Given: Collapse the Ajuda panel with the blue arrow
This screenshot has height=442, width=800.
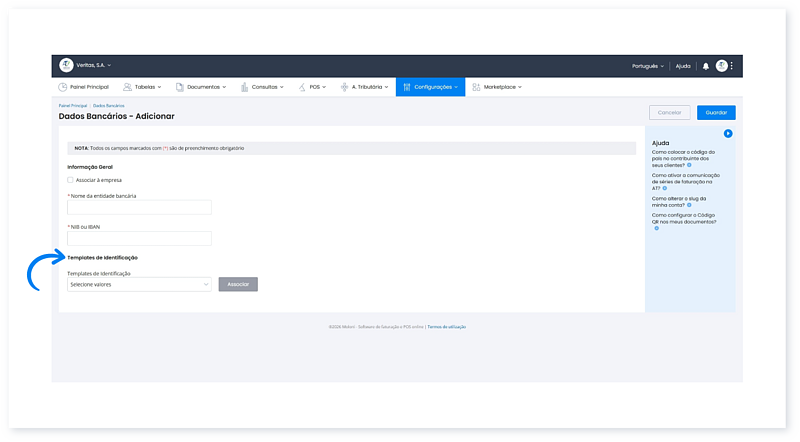Looking at the screenshot, I should pyautogui.click(x=728, y=133).
